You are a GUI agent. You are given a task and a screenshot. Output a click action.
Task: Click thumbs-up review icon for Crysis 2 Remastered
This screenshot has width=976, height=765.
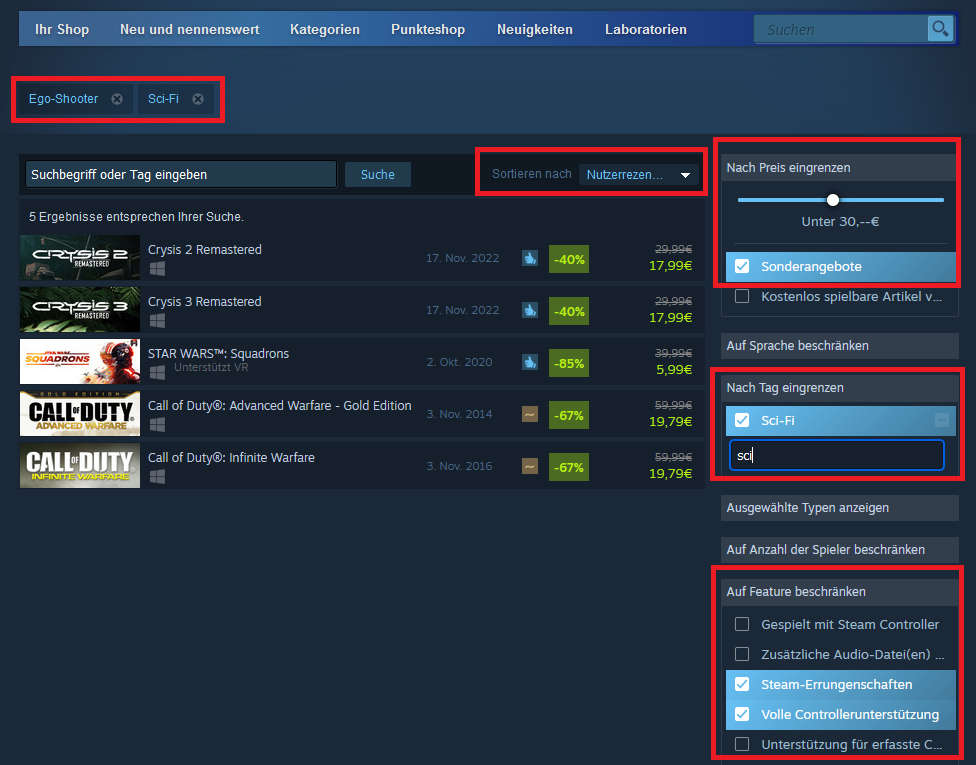click(x=530, y=258)
